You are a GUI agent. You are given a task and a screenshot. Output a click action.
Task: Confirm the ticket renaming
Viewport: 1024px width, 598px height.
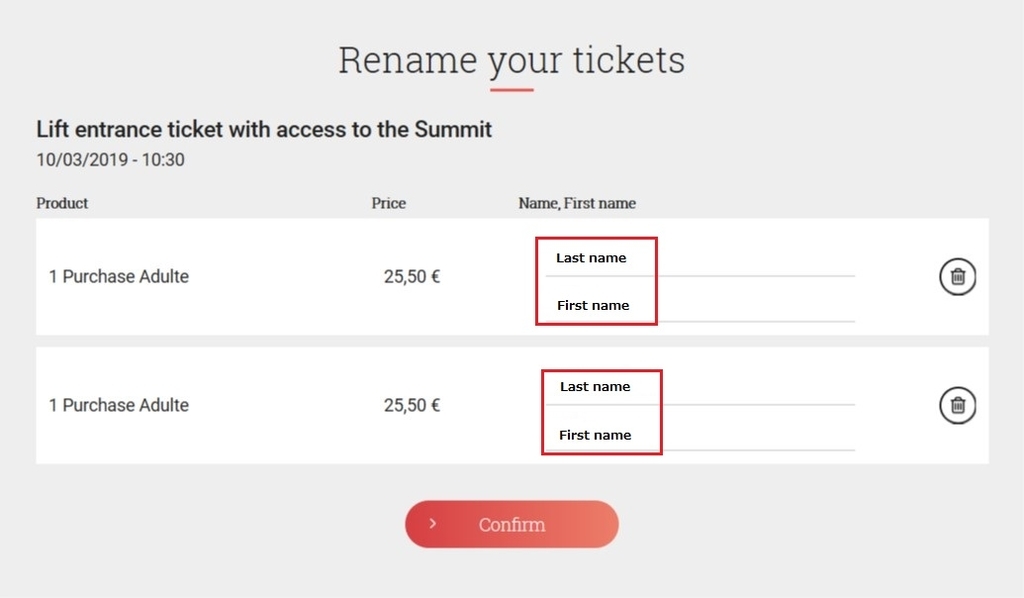click(511, 524)
